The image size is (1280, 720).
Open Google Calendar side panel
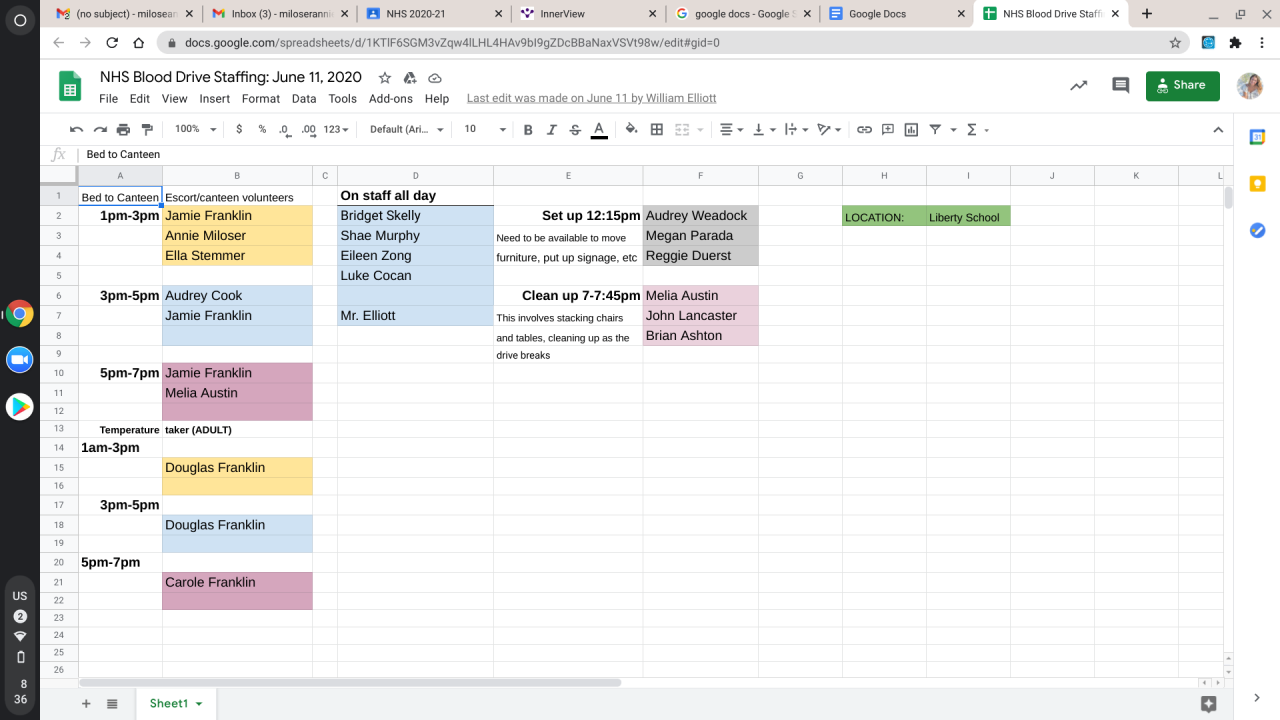[x=1258, y=137]
